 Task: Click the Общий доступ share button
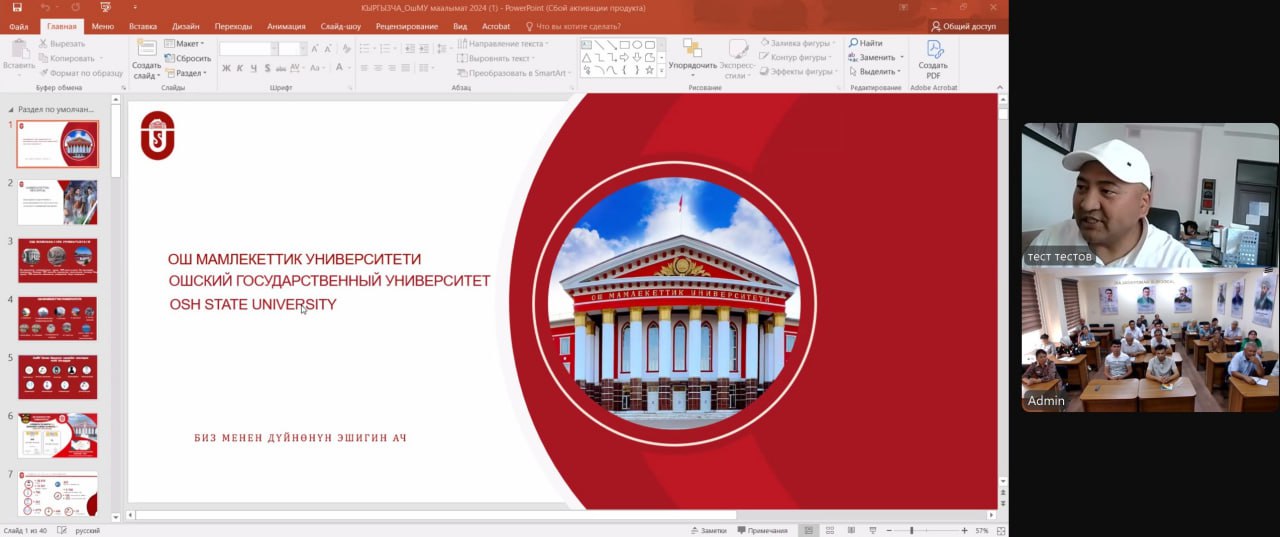click(x=963, y=26)
